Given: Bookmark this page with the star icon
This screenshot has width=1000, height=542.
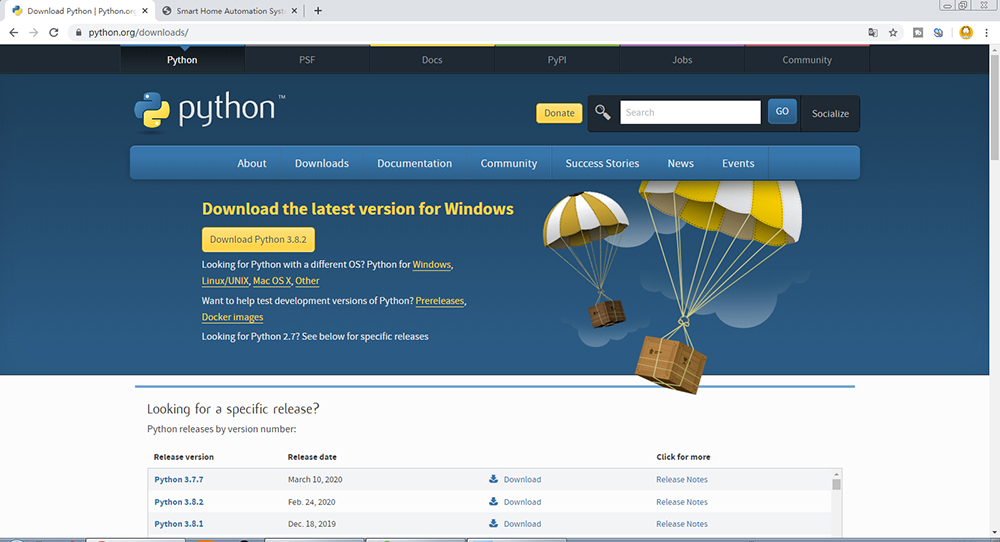Looking at the screenshot, I should [x=895, y=32].
